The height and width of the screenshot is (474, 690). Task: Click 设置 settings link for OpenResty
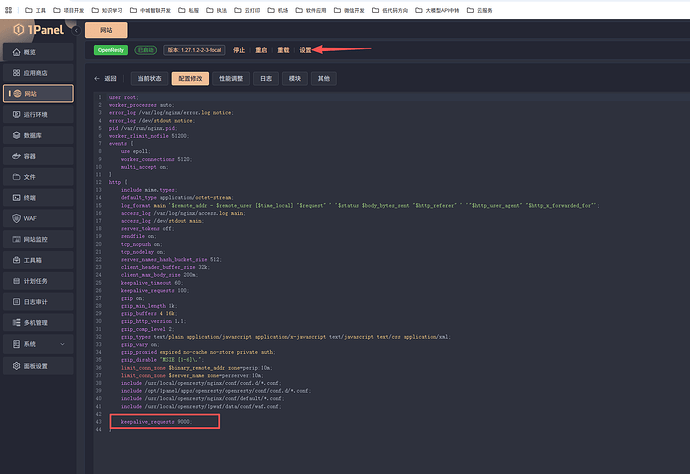(x=305, y=48)
